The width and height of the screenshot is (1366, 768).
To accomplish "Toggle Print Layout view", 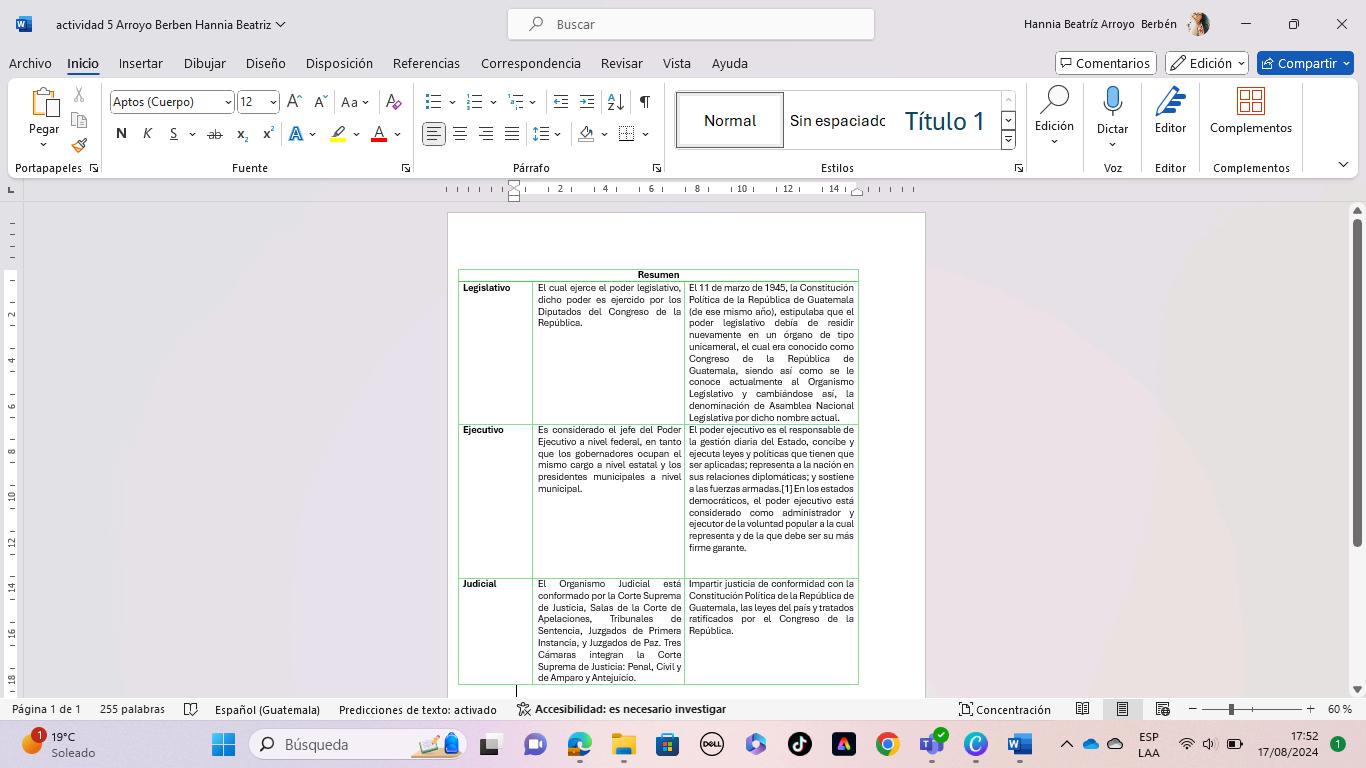I will 1122,709.
